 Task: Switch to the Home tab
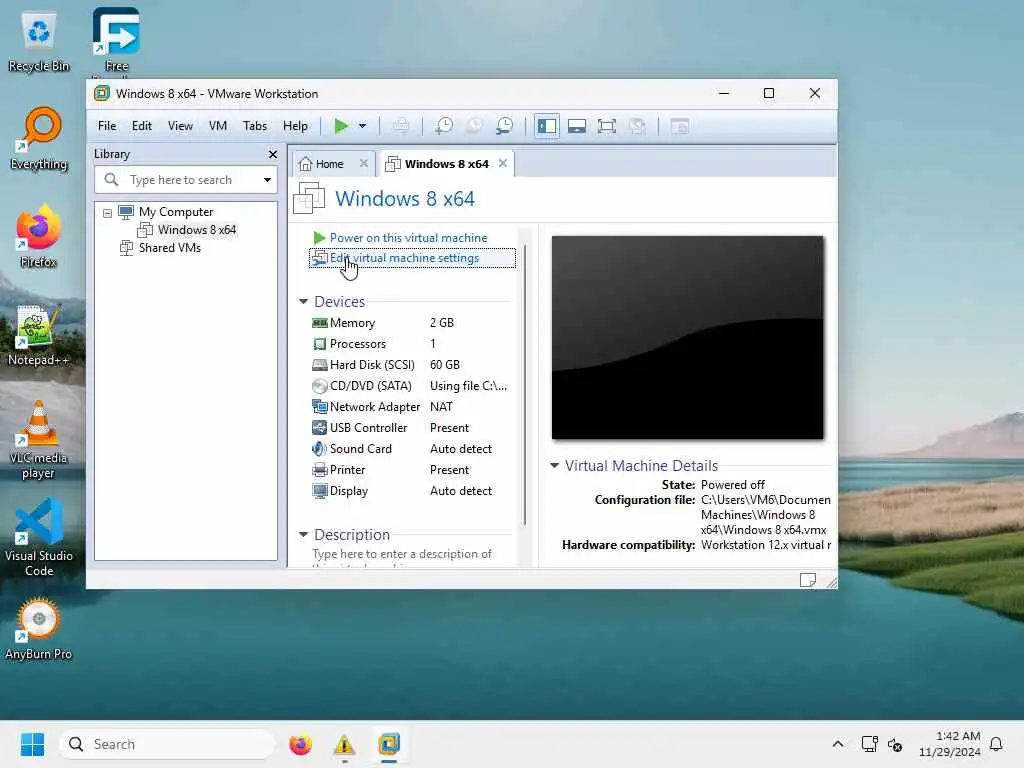point(329,164)
